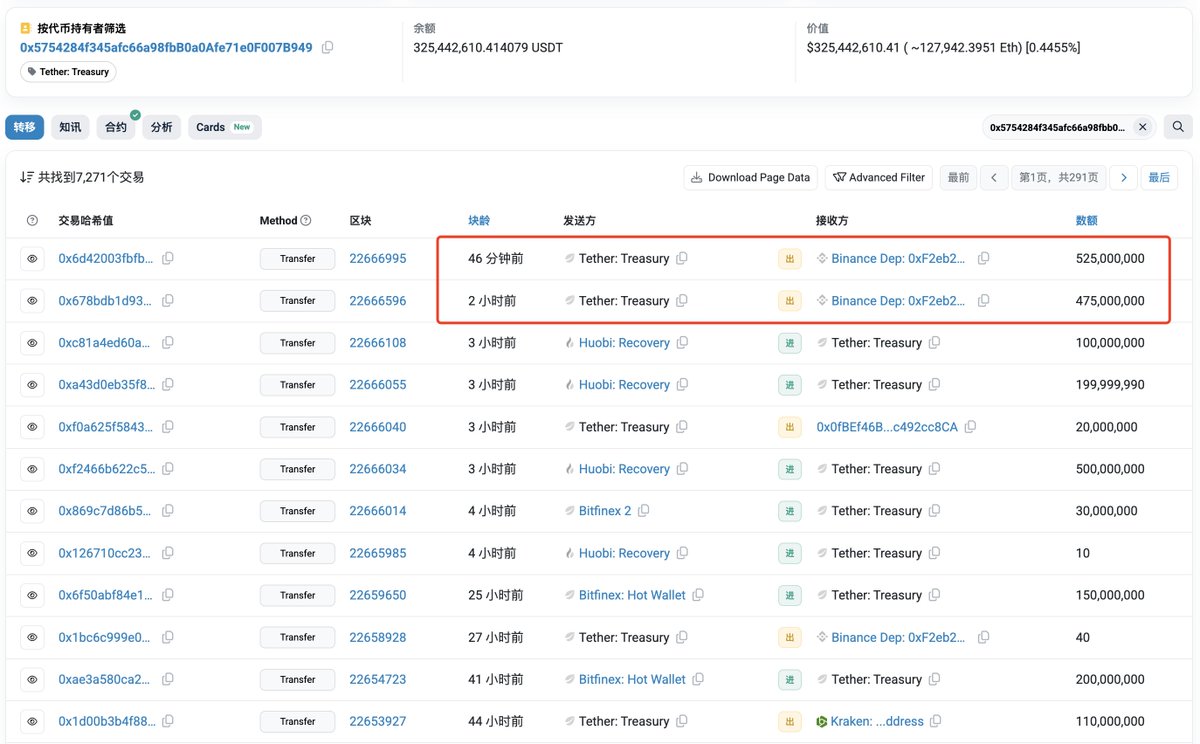
Task: Open holder address link 0x5754284f...B949
Action: click(166, 47)
